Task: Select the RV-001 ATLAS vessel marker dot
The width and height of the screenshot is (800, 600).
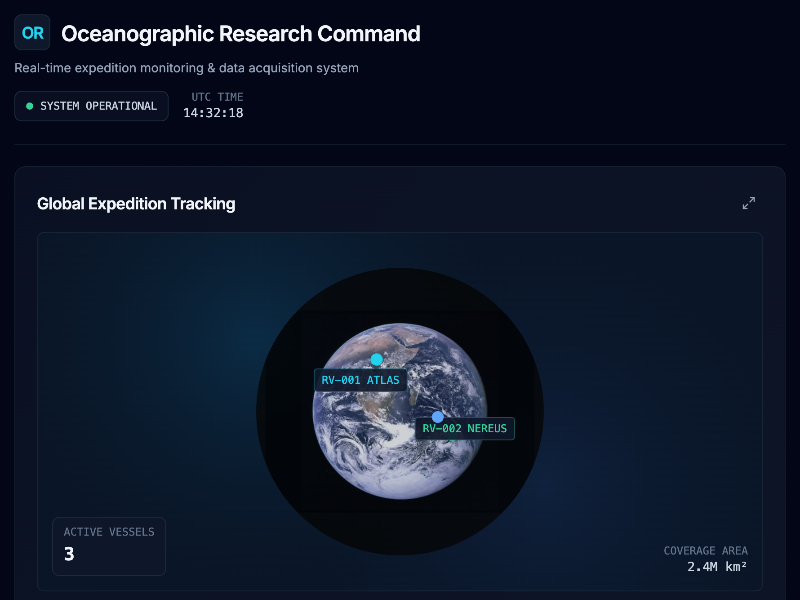Action: [x=377, y=359]
